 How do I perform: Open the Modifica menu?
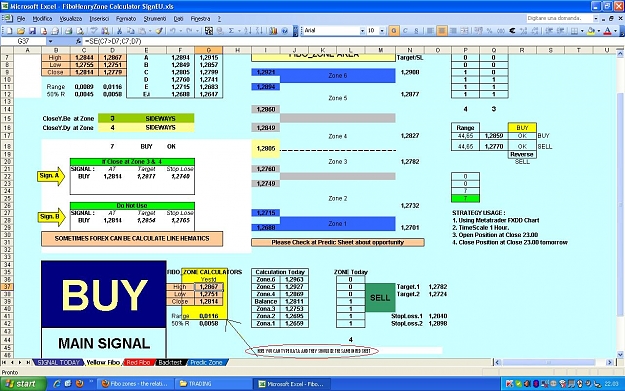tap(42, 19)
